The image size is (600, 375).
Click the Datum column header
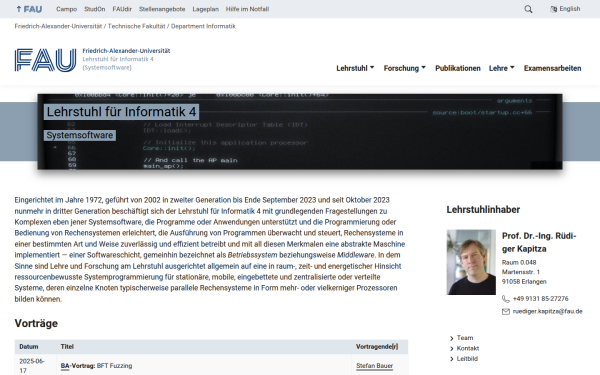click(x=29, y=347)
